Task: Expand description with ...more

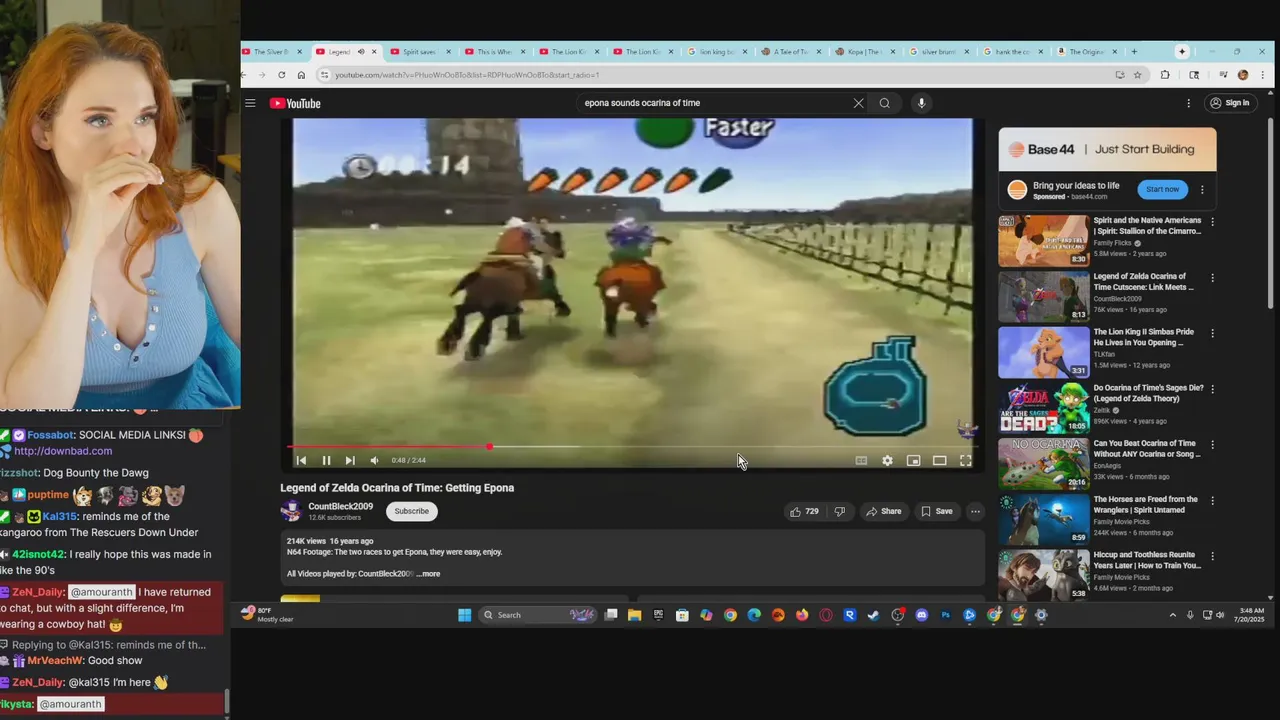Action: [x=428, y=574]
